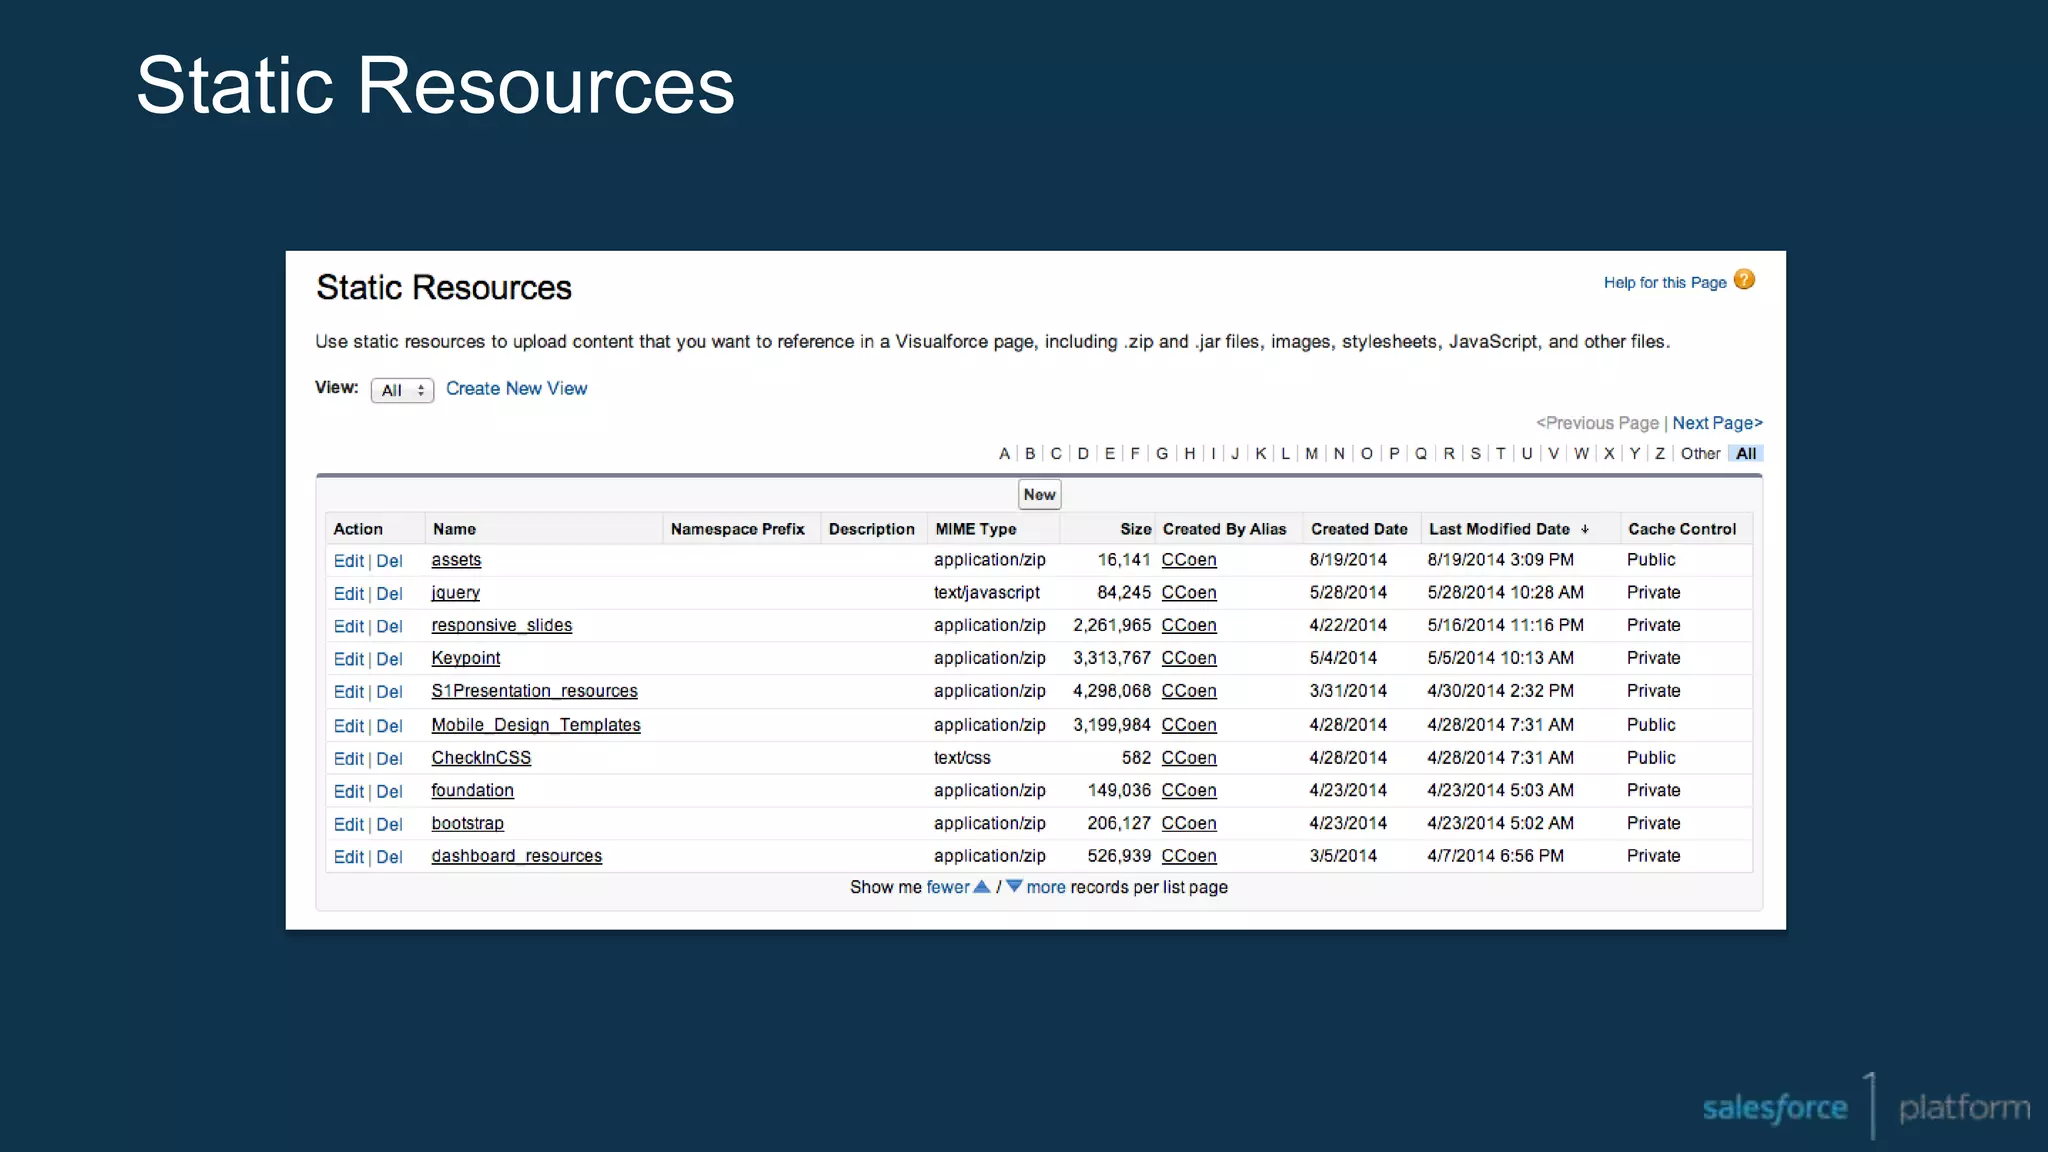Viewport: 2048px width, 1152px height.
Task: Open the dashboard_resources name link
Action: click(x=516, y=856)
